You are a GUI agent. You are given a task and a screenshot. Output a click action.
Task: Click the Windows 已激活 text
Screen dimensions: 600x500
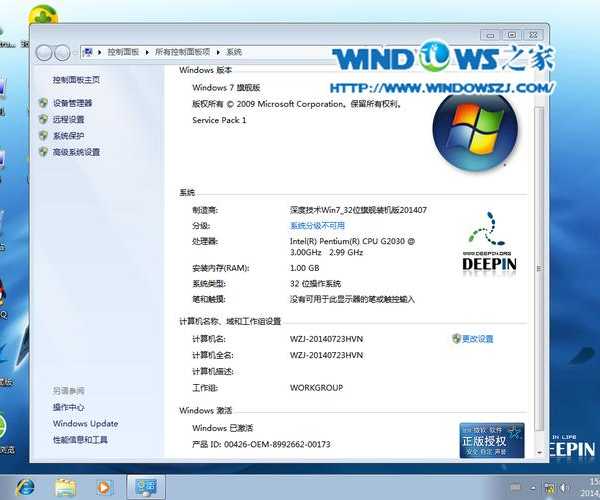click(222, 428)
